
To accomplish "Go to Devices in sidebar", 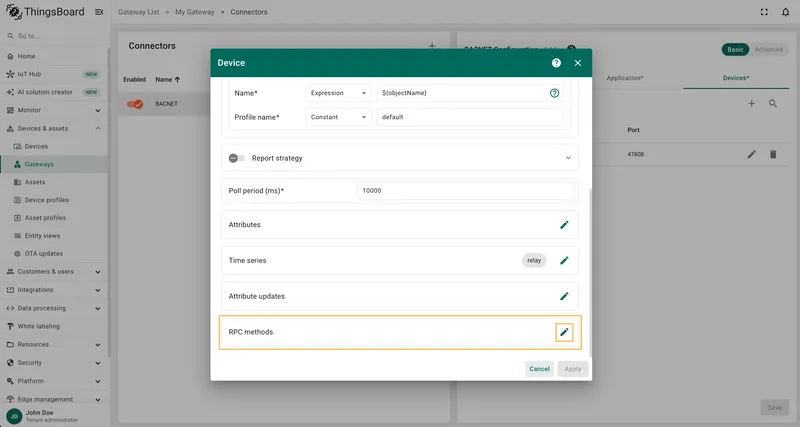I will [54, 146].
